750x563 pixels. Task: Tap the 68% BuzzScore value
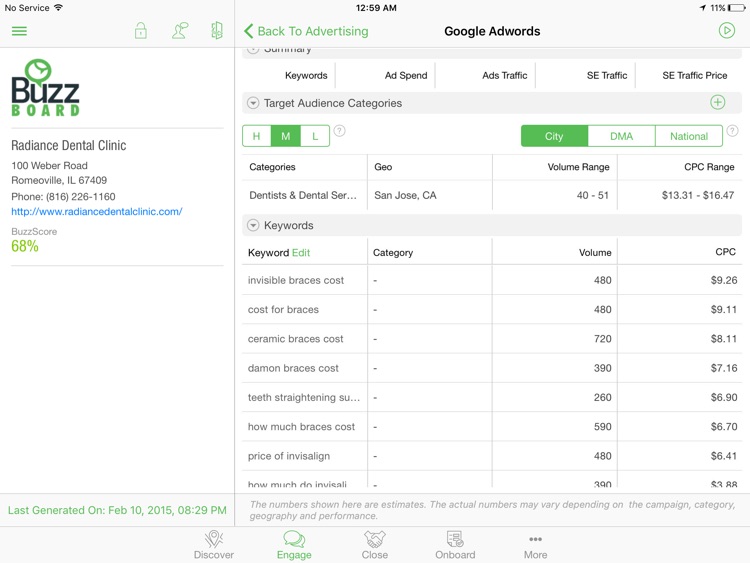25,246
